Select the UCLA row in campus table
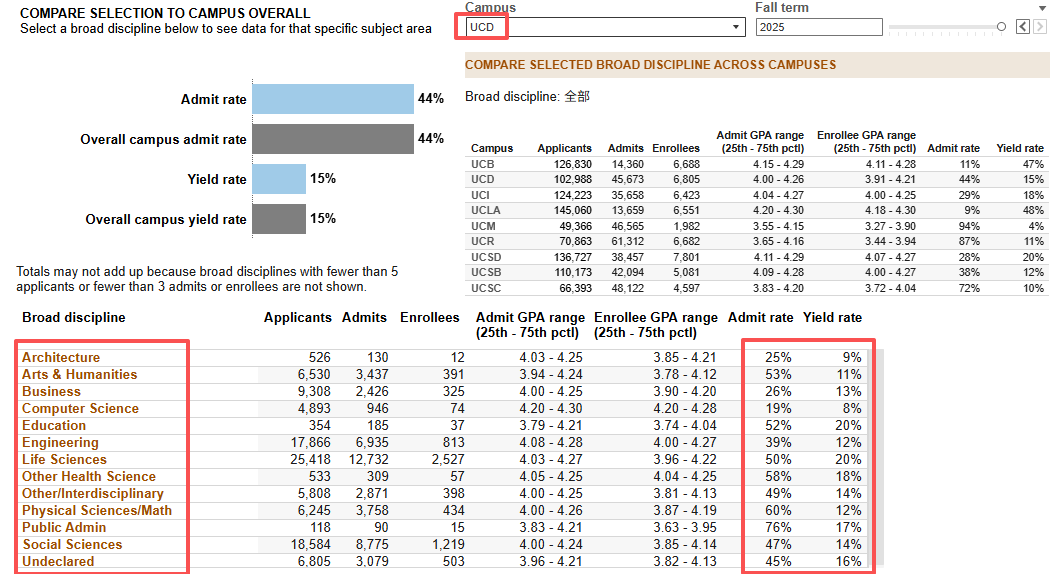 tap(757, 210)
